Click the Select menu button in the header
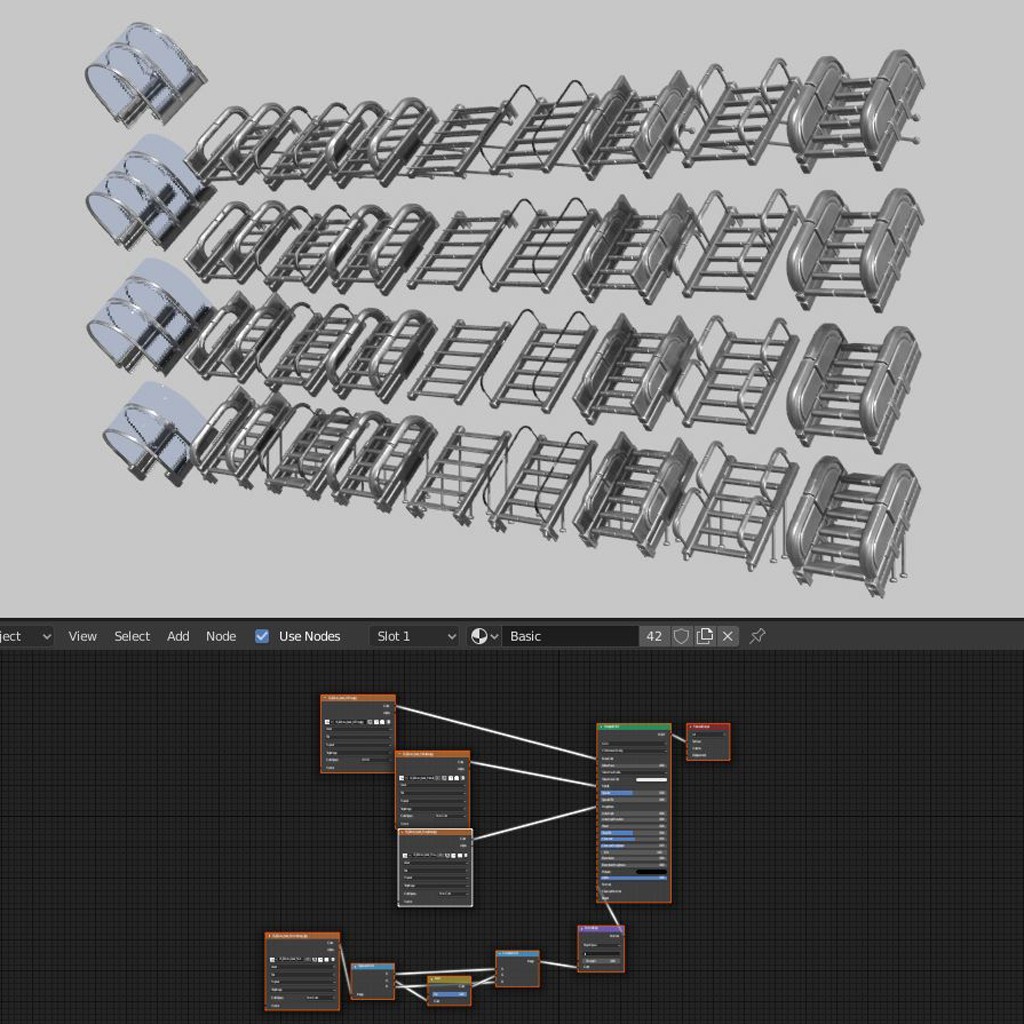The height and width of the screenshot is (1024, 1024). pos(132,636)
